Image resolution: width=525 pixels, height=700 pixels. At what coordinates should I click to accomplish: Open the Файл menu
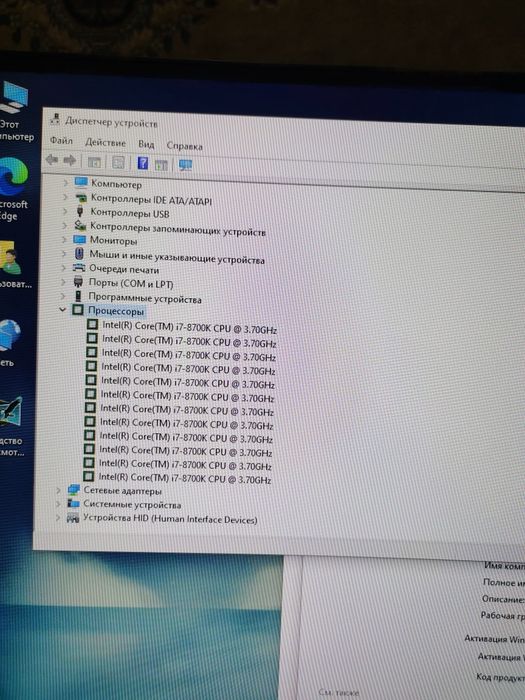tap(61, 141)
